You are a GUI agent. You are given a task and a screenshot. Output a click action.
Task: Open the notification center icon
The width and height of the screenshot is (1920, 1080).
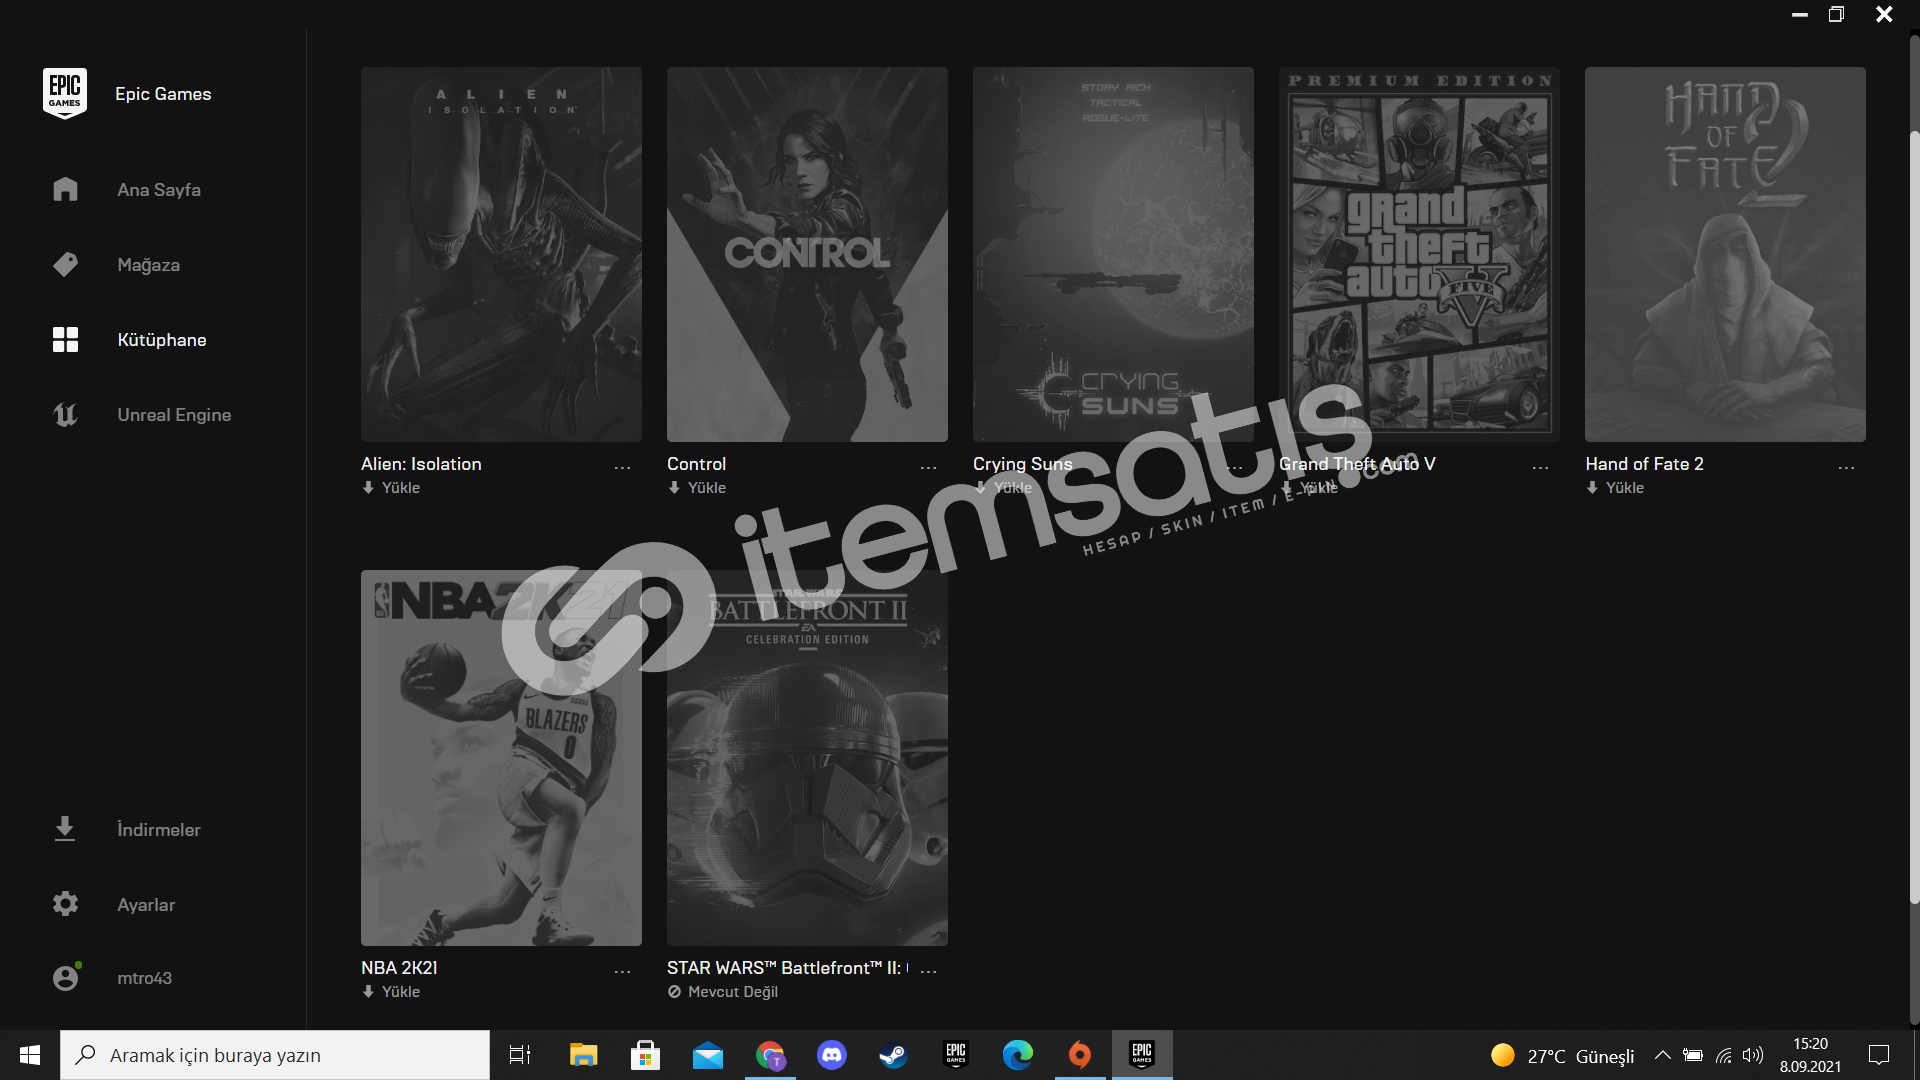point(1879,1055)
